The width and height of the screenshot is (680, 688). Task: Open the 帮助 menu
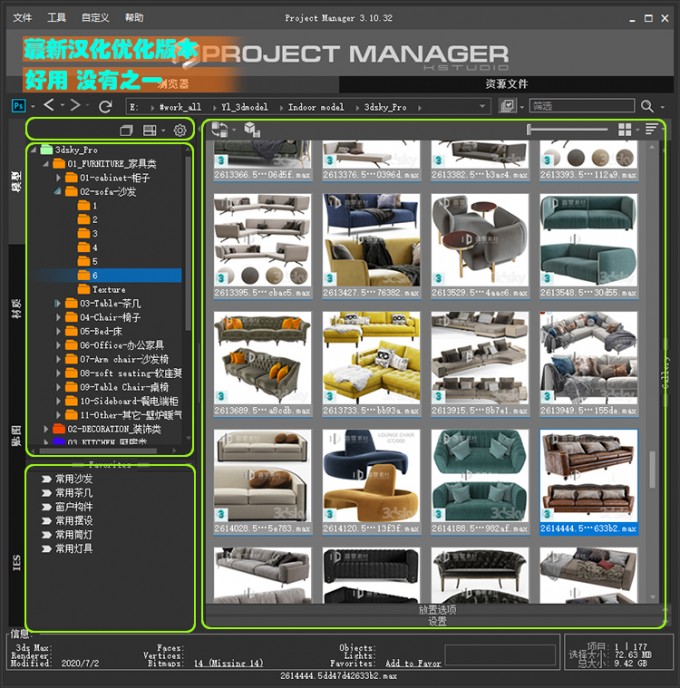click(x=134, y=18)
